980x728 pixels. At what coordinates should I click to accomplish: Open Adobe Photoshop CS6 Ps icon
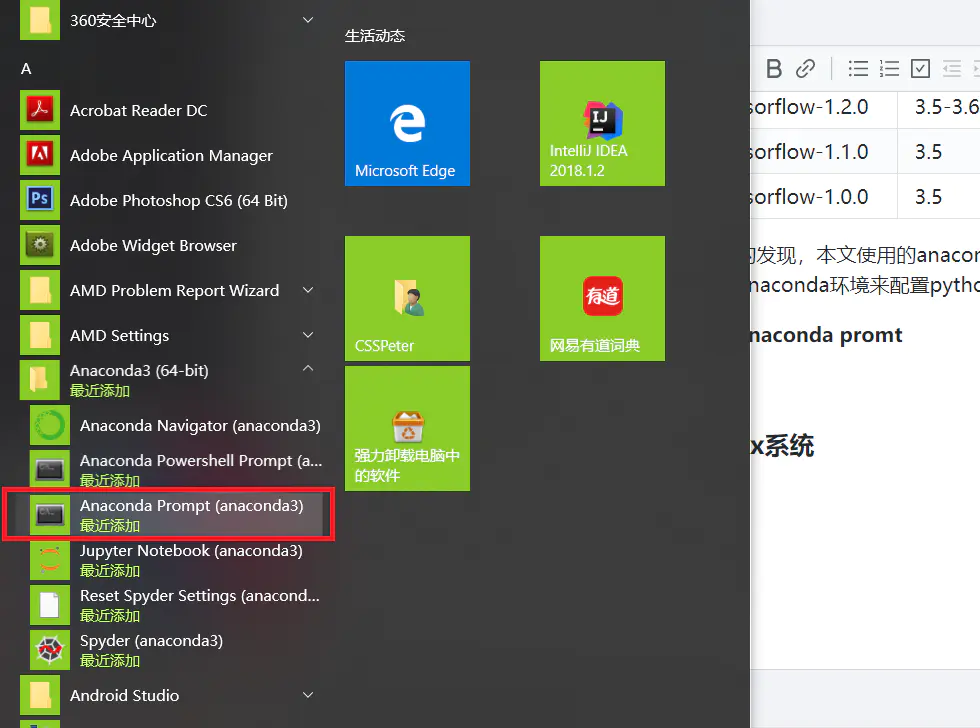click(x=40, y=200)
